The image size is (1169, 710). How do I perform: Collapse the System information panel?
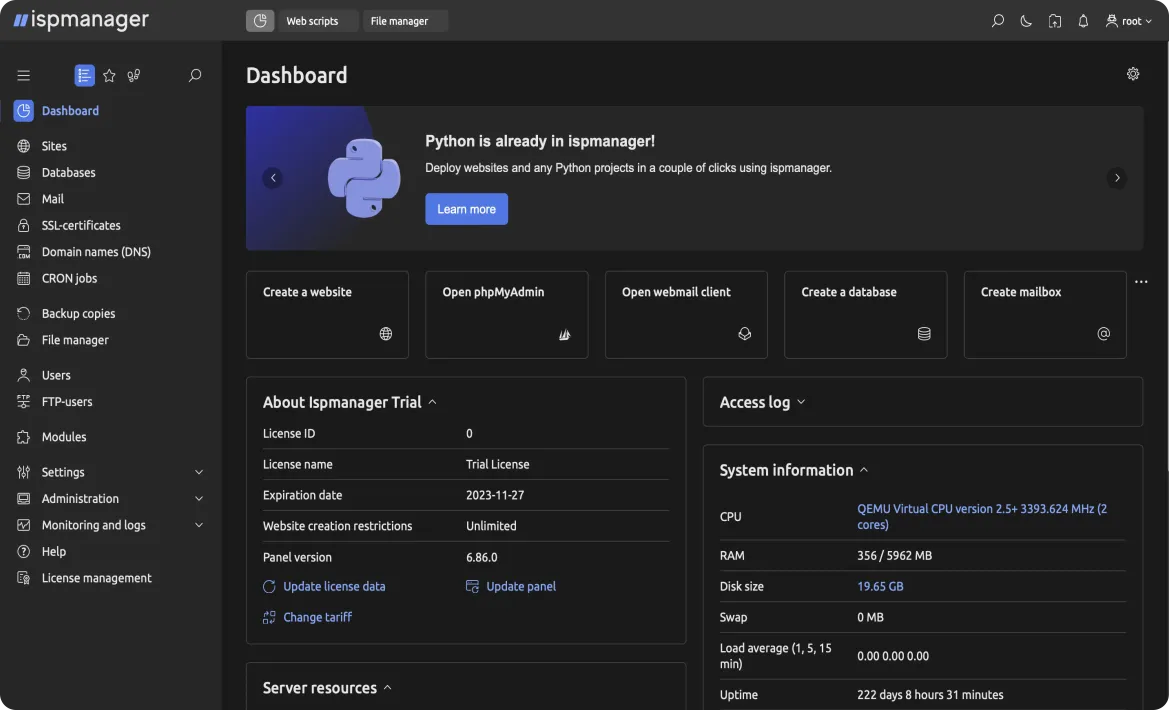point(864,470)
